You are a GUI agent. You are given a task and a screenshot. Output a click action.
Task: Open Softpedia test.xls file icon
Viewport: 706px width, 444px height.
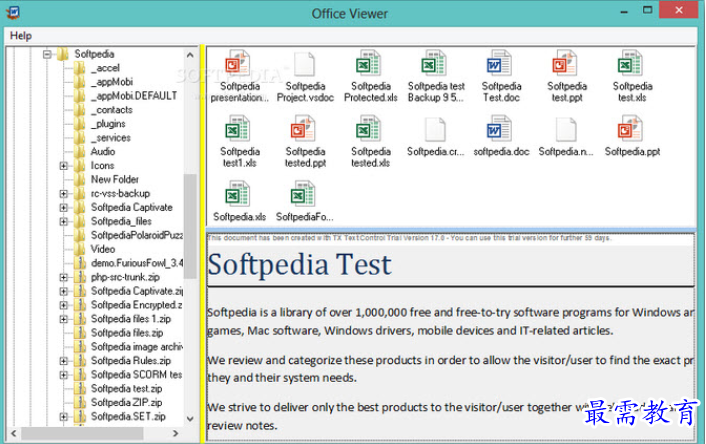pyautogui.click(x=631, y=64)
